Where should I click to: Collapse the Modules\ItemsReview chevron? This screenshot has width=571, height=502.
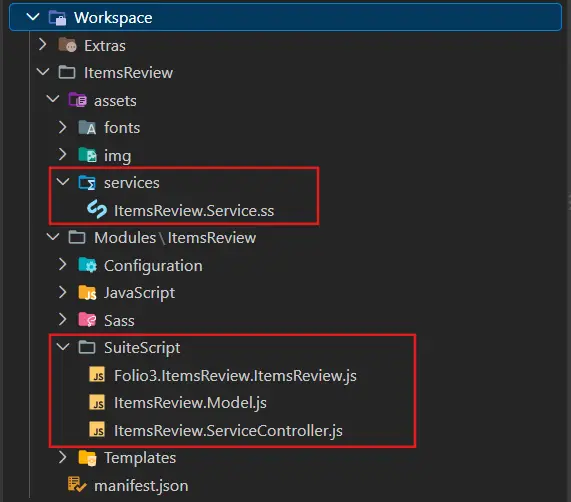[x=53, y=237]
